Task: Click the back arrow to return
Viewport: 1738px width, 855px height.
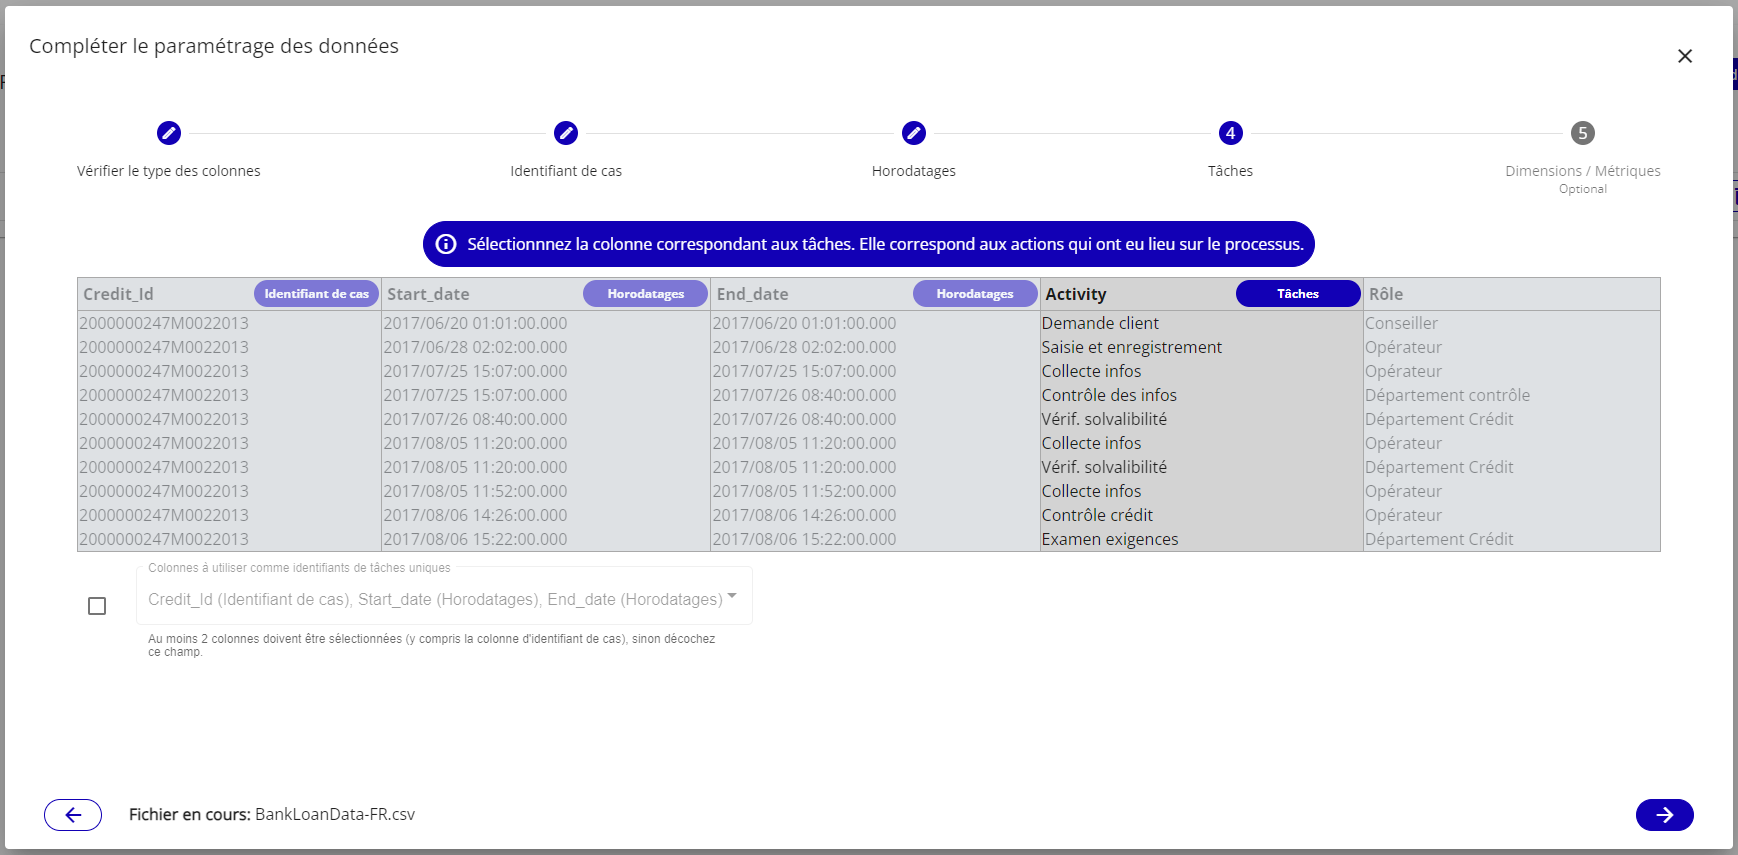Action: click(73, 815)
